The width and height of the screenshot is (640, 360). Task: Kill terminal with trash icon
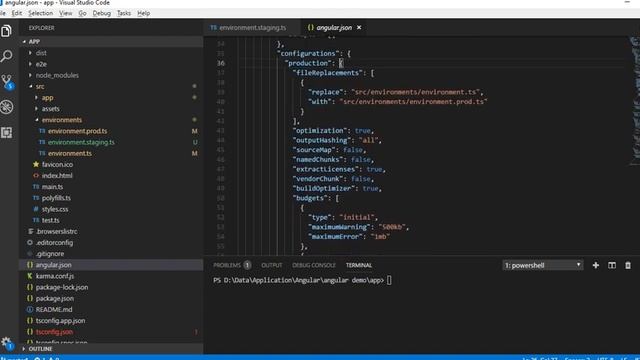pos(628,265)
